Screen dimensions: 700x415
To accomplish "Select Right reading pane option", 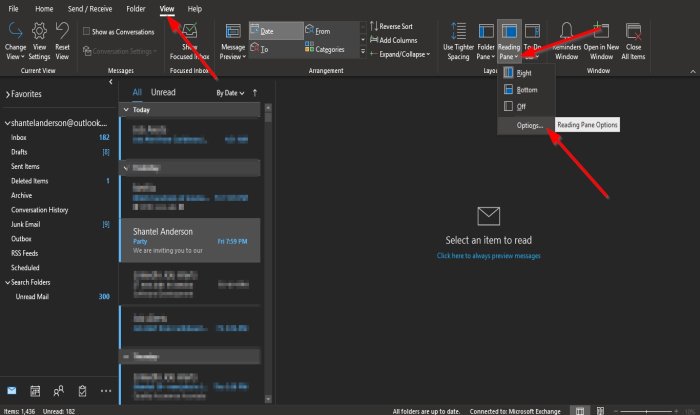I will coord(526,73).
